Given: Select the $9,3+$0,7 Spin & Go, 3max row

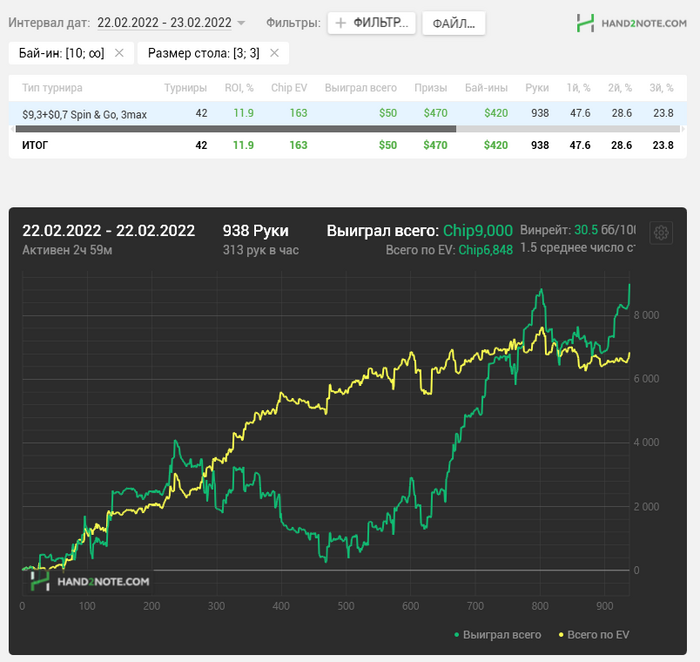Looking at the screenshot, I should coord(348,113).
